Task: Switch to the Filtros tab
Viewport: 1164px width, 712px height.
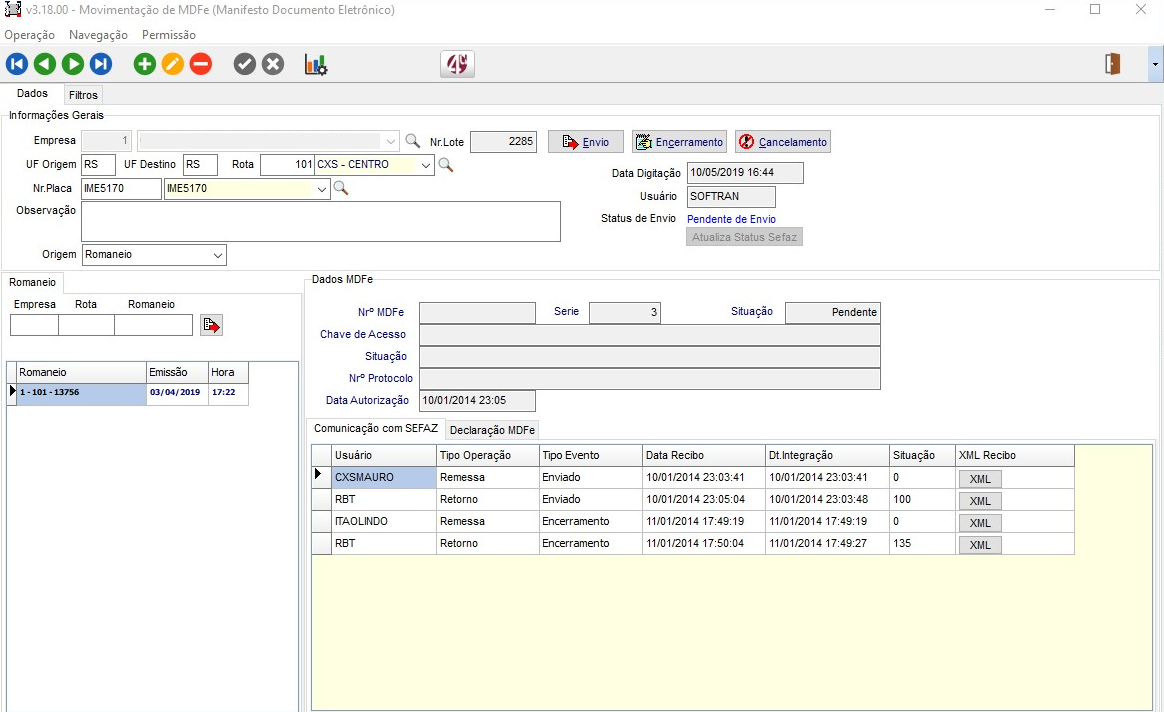Action: pos(83,95)
